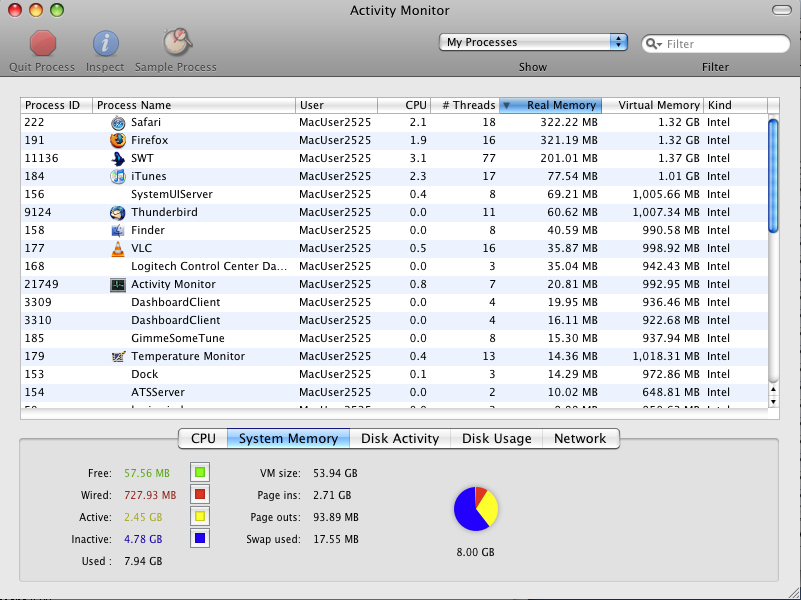
Task: Select the Temperature Monitor icon
Action: point(118,356)
